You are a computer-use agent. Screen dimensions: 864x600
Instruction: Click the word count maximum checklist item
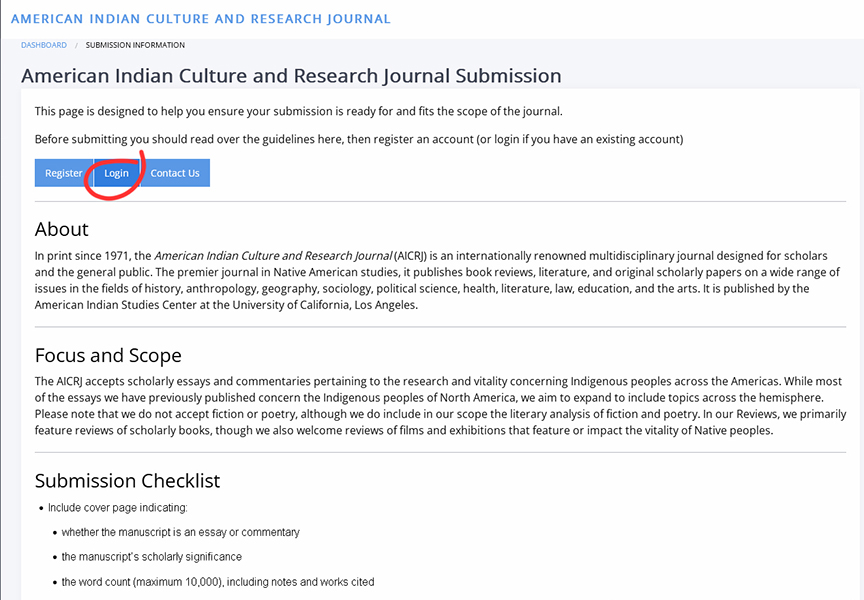pos(217,582)
